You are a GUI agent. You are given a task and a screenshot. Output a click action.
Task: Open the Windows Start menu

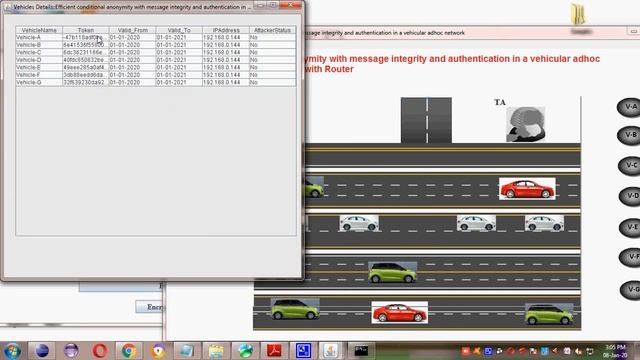click(x=12, y=351)
